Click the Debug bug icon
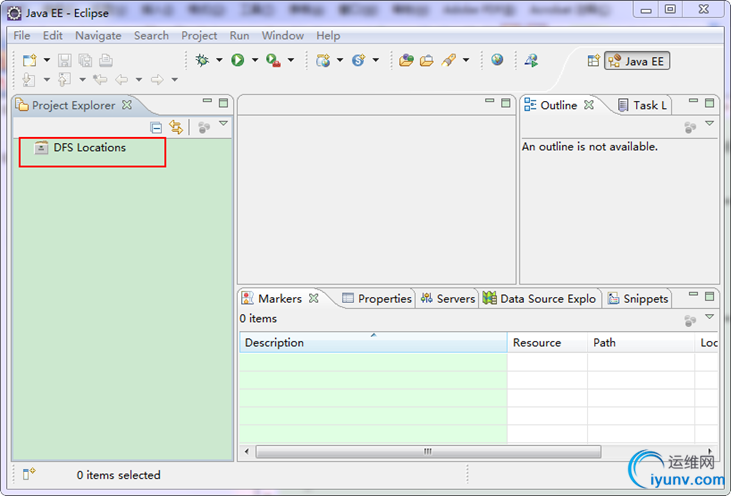Viewport: 731px width, 496px height. [x=202, y=60]
